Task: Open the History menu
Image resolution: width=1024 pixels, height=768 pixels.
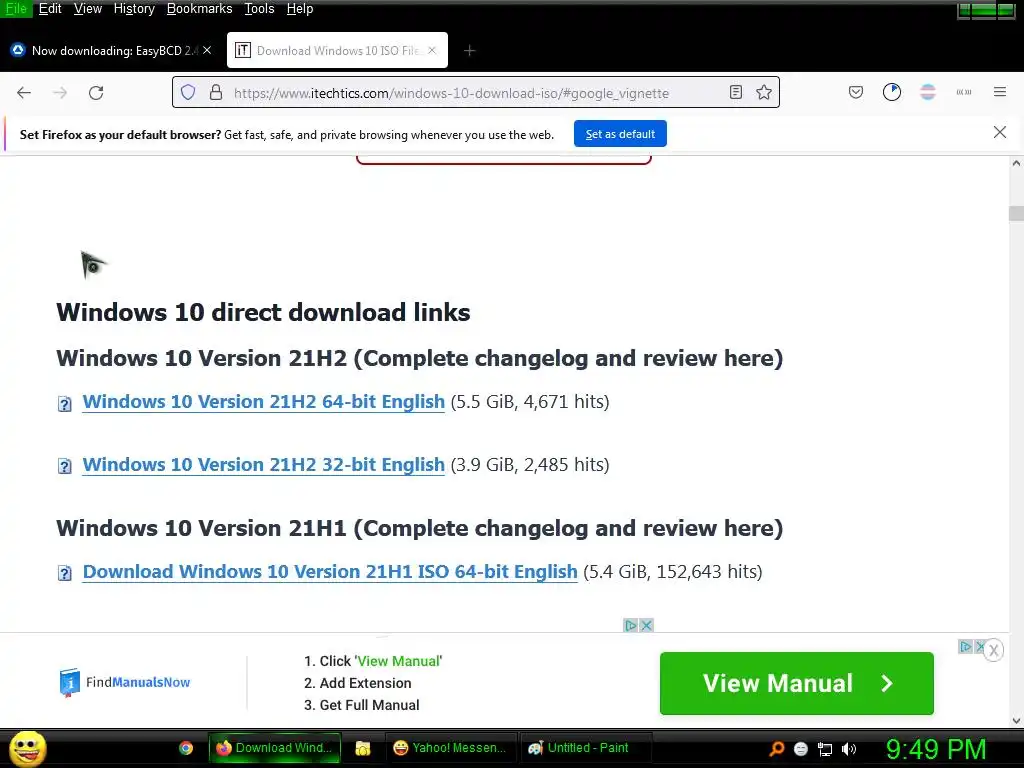Action: coord(134,8)
